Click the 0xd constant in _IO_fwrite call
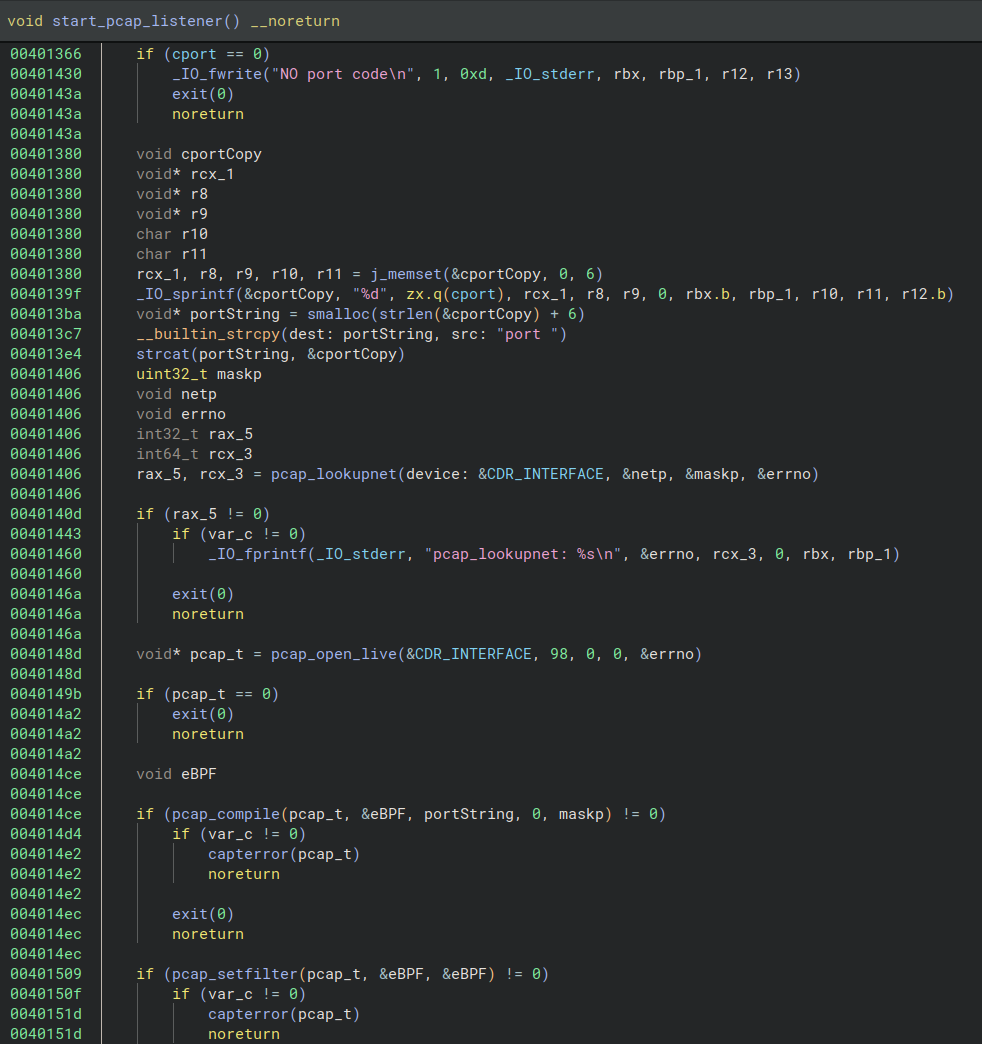982x1044 pixels. pos(473,74)
